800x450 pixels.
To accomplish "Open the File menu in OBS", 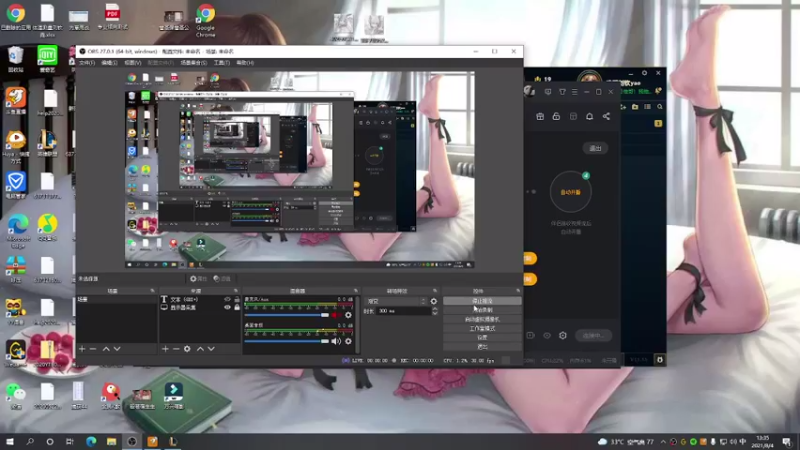I will pyautogui.click(x=87, y=63).
